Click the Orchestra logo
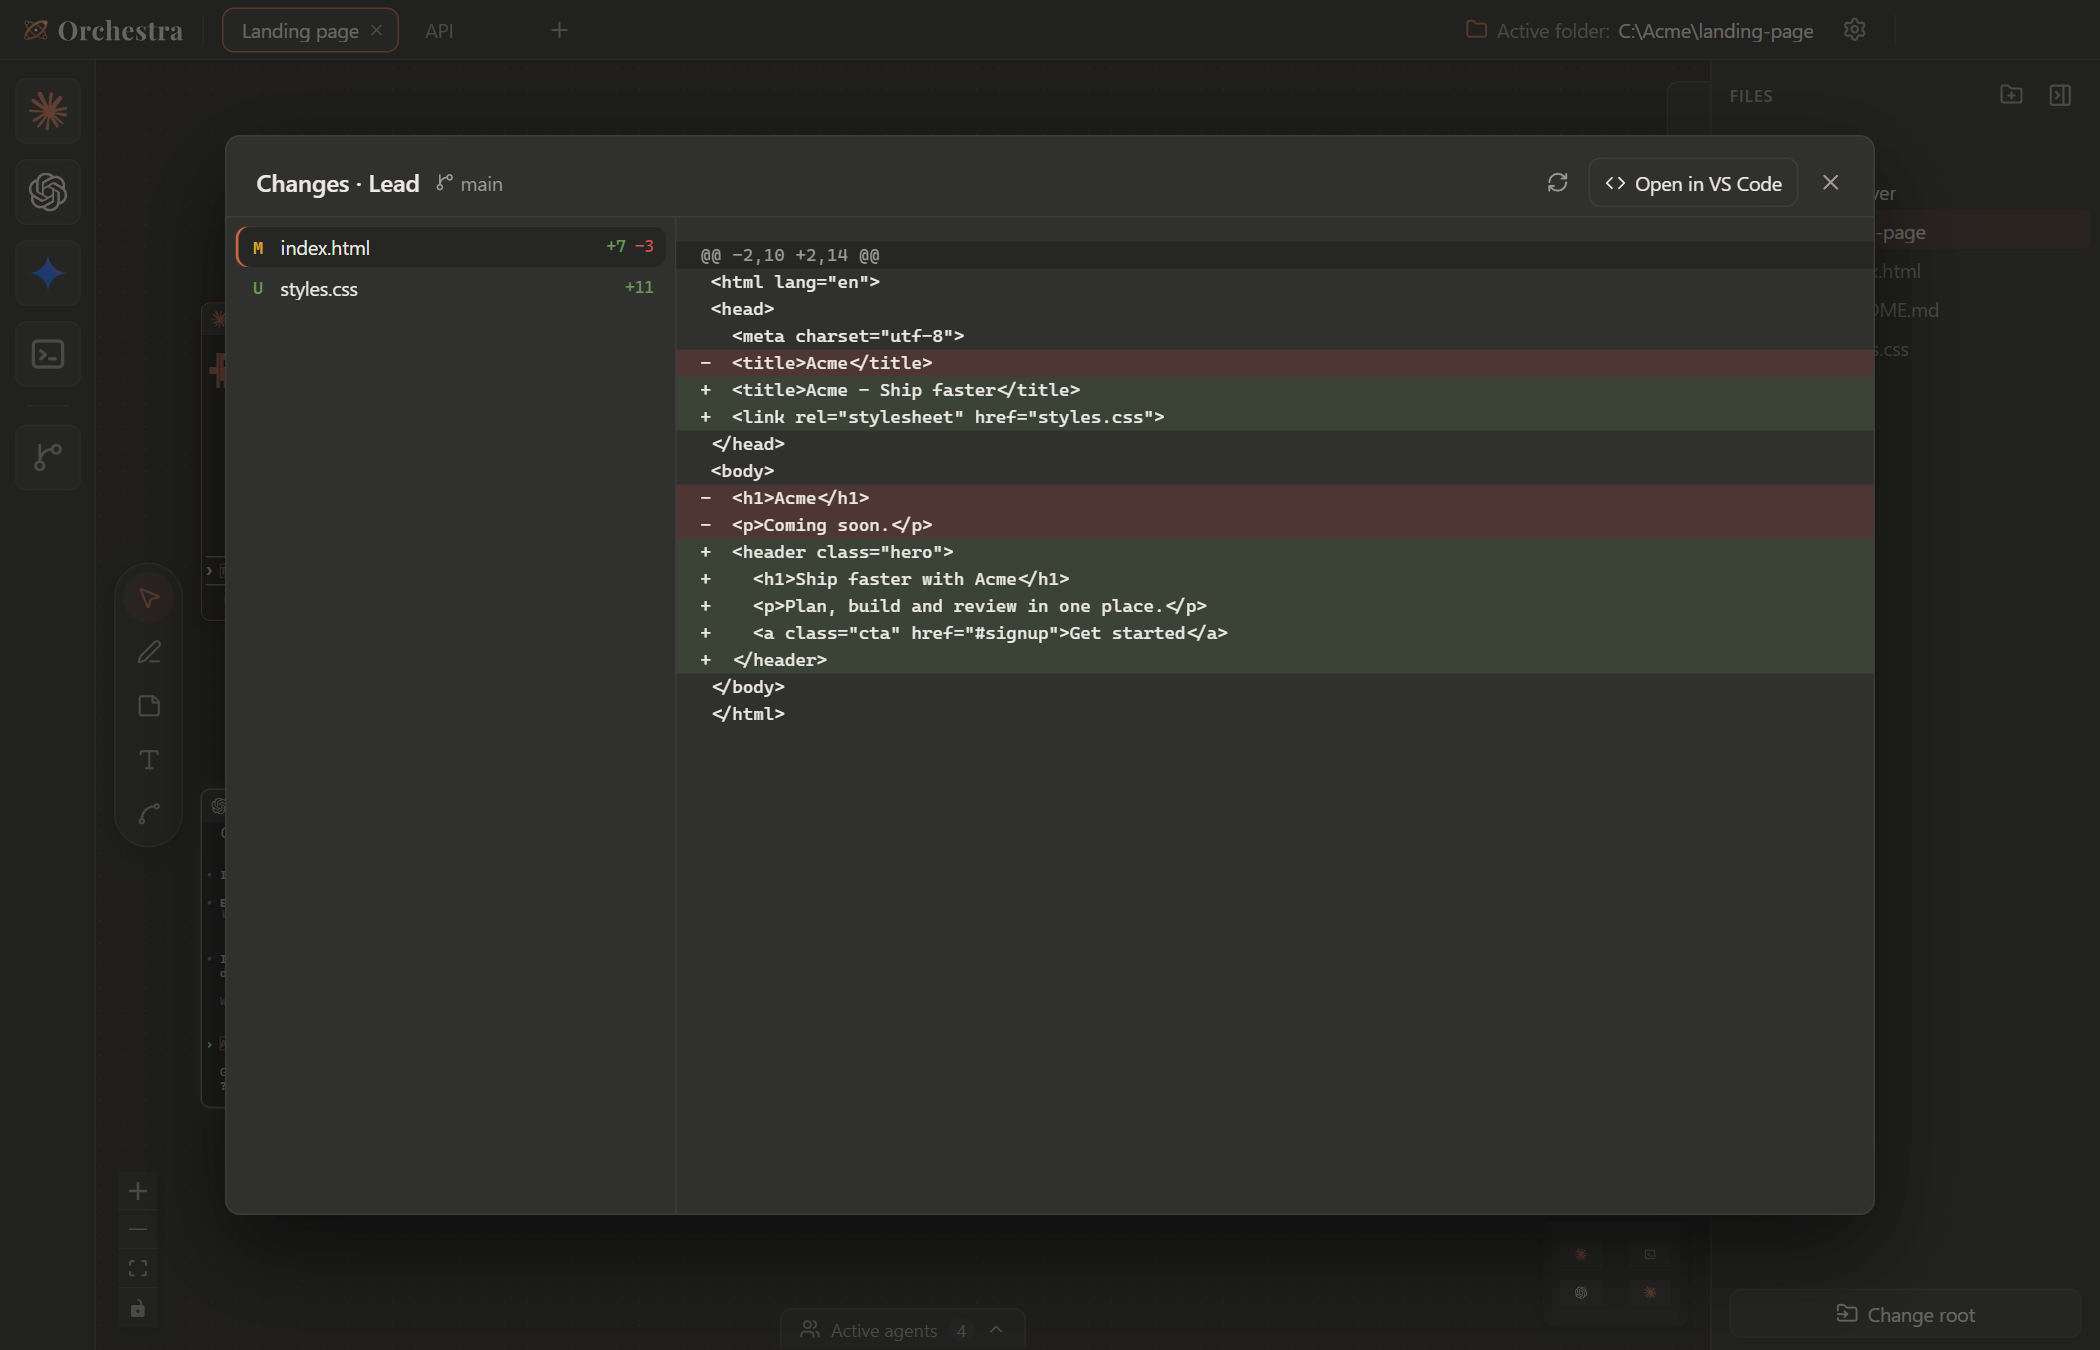This screenshot has height=1350, width=2100. (x=104, y=31)
